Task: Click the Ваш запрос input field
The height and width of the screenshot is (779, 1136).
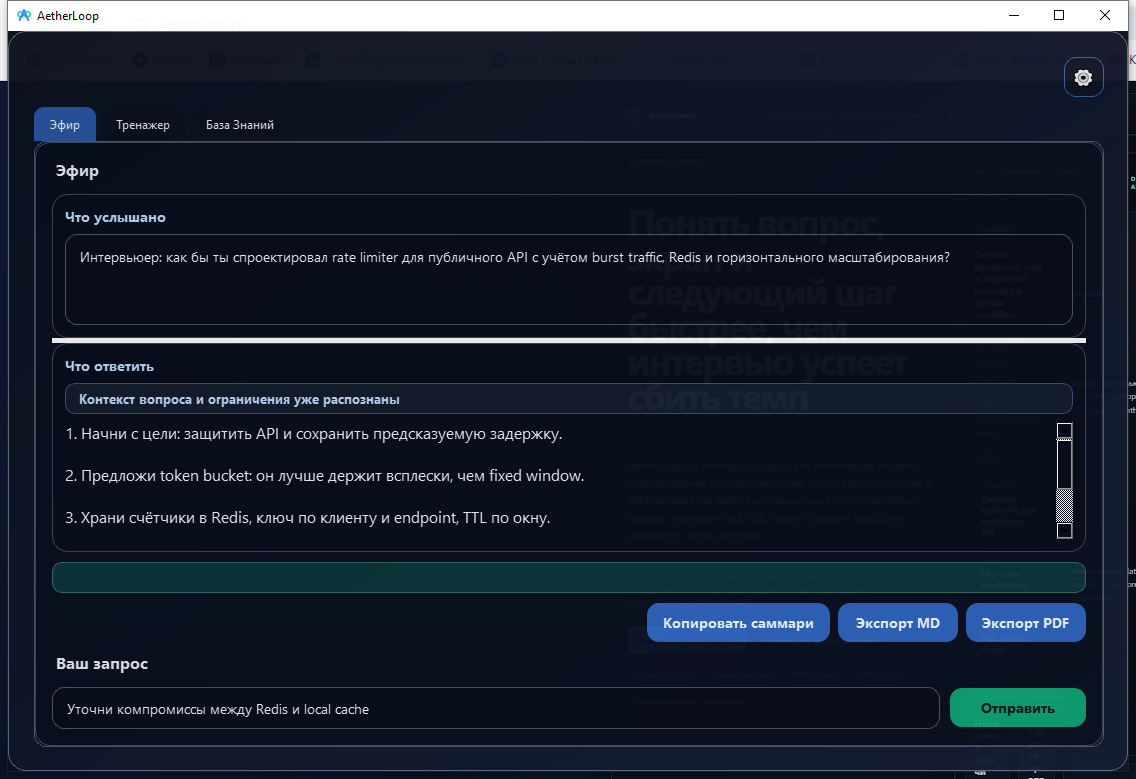Action: (x=495, y=707)
